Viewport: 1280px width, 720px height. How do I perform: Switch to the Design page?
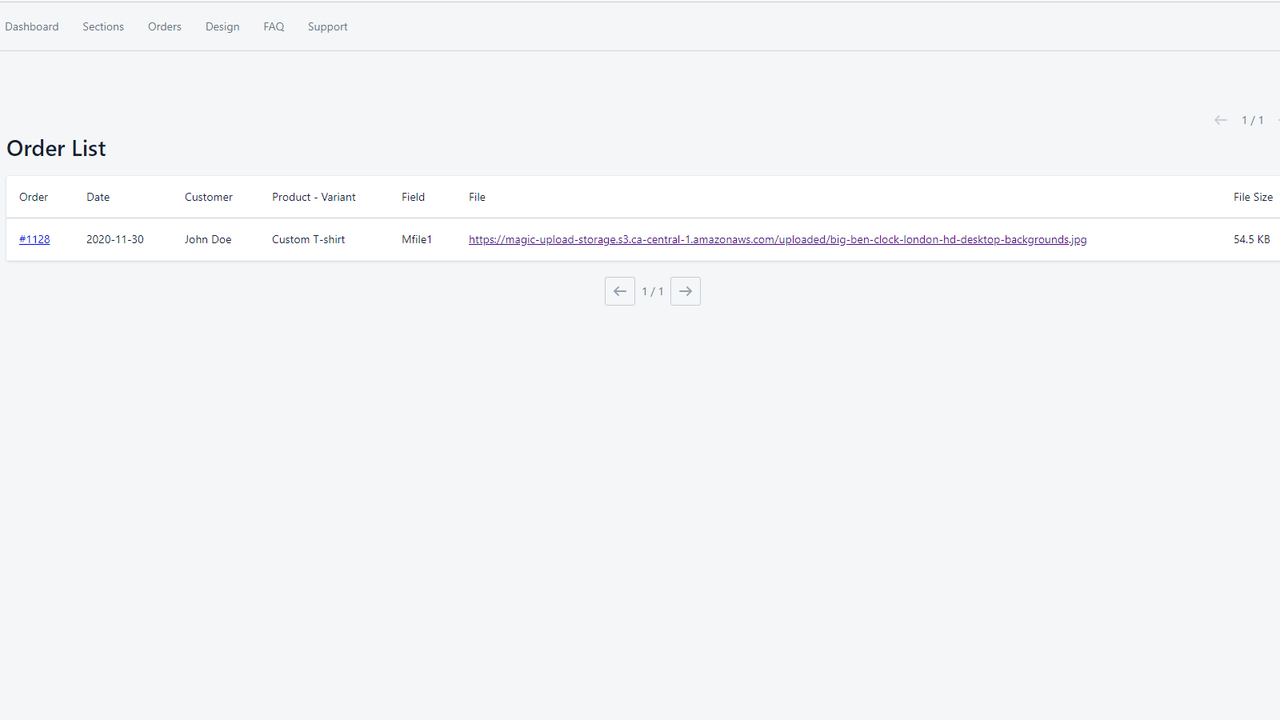pos(222,27)
